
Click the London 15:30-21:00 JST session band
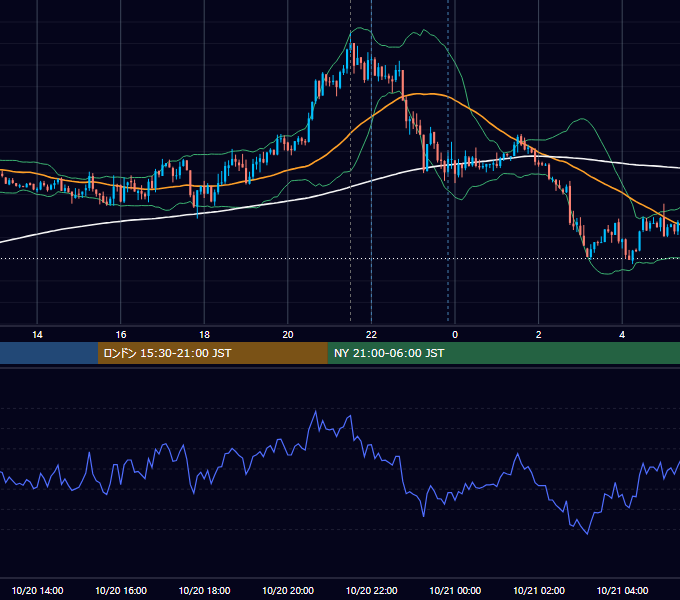coord(212,353)
